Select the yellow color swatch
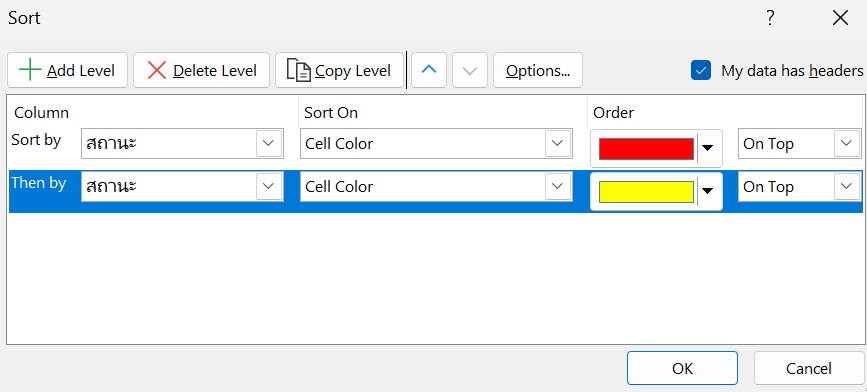Image resolution: width=867 pixels, height=392 pixels. pyautogui.click(x=646, y=192)
